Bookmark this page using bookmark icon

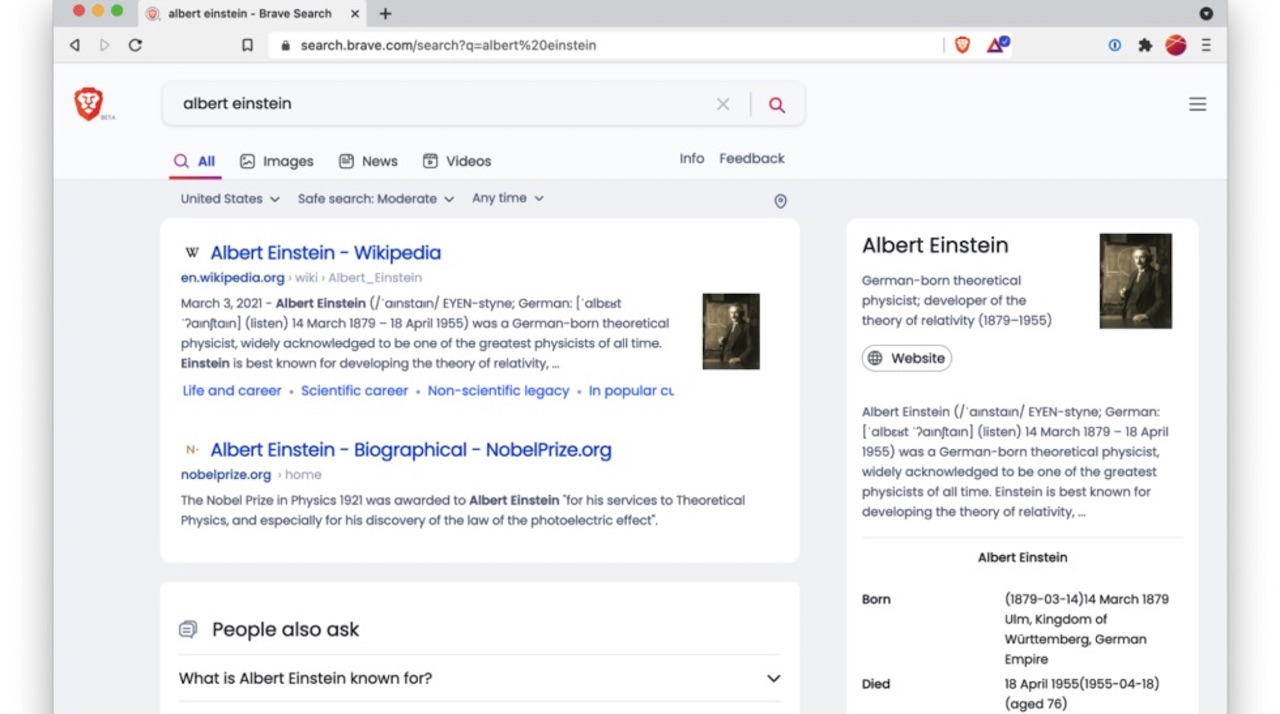tap(247, 45)
